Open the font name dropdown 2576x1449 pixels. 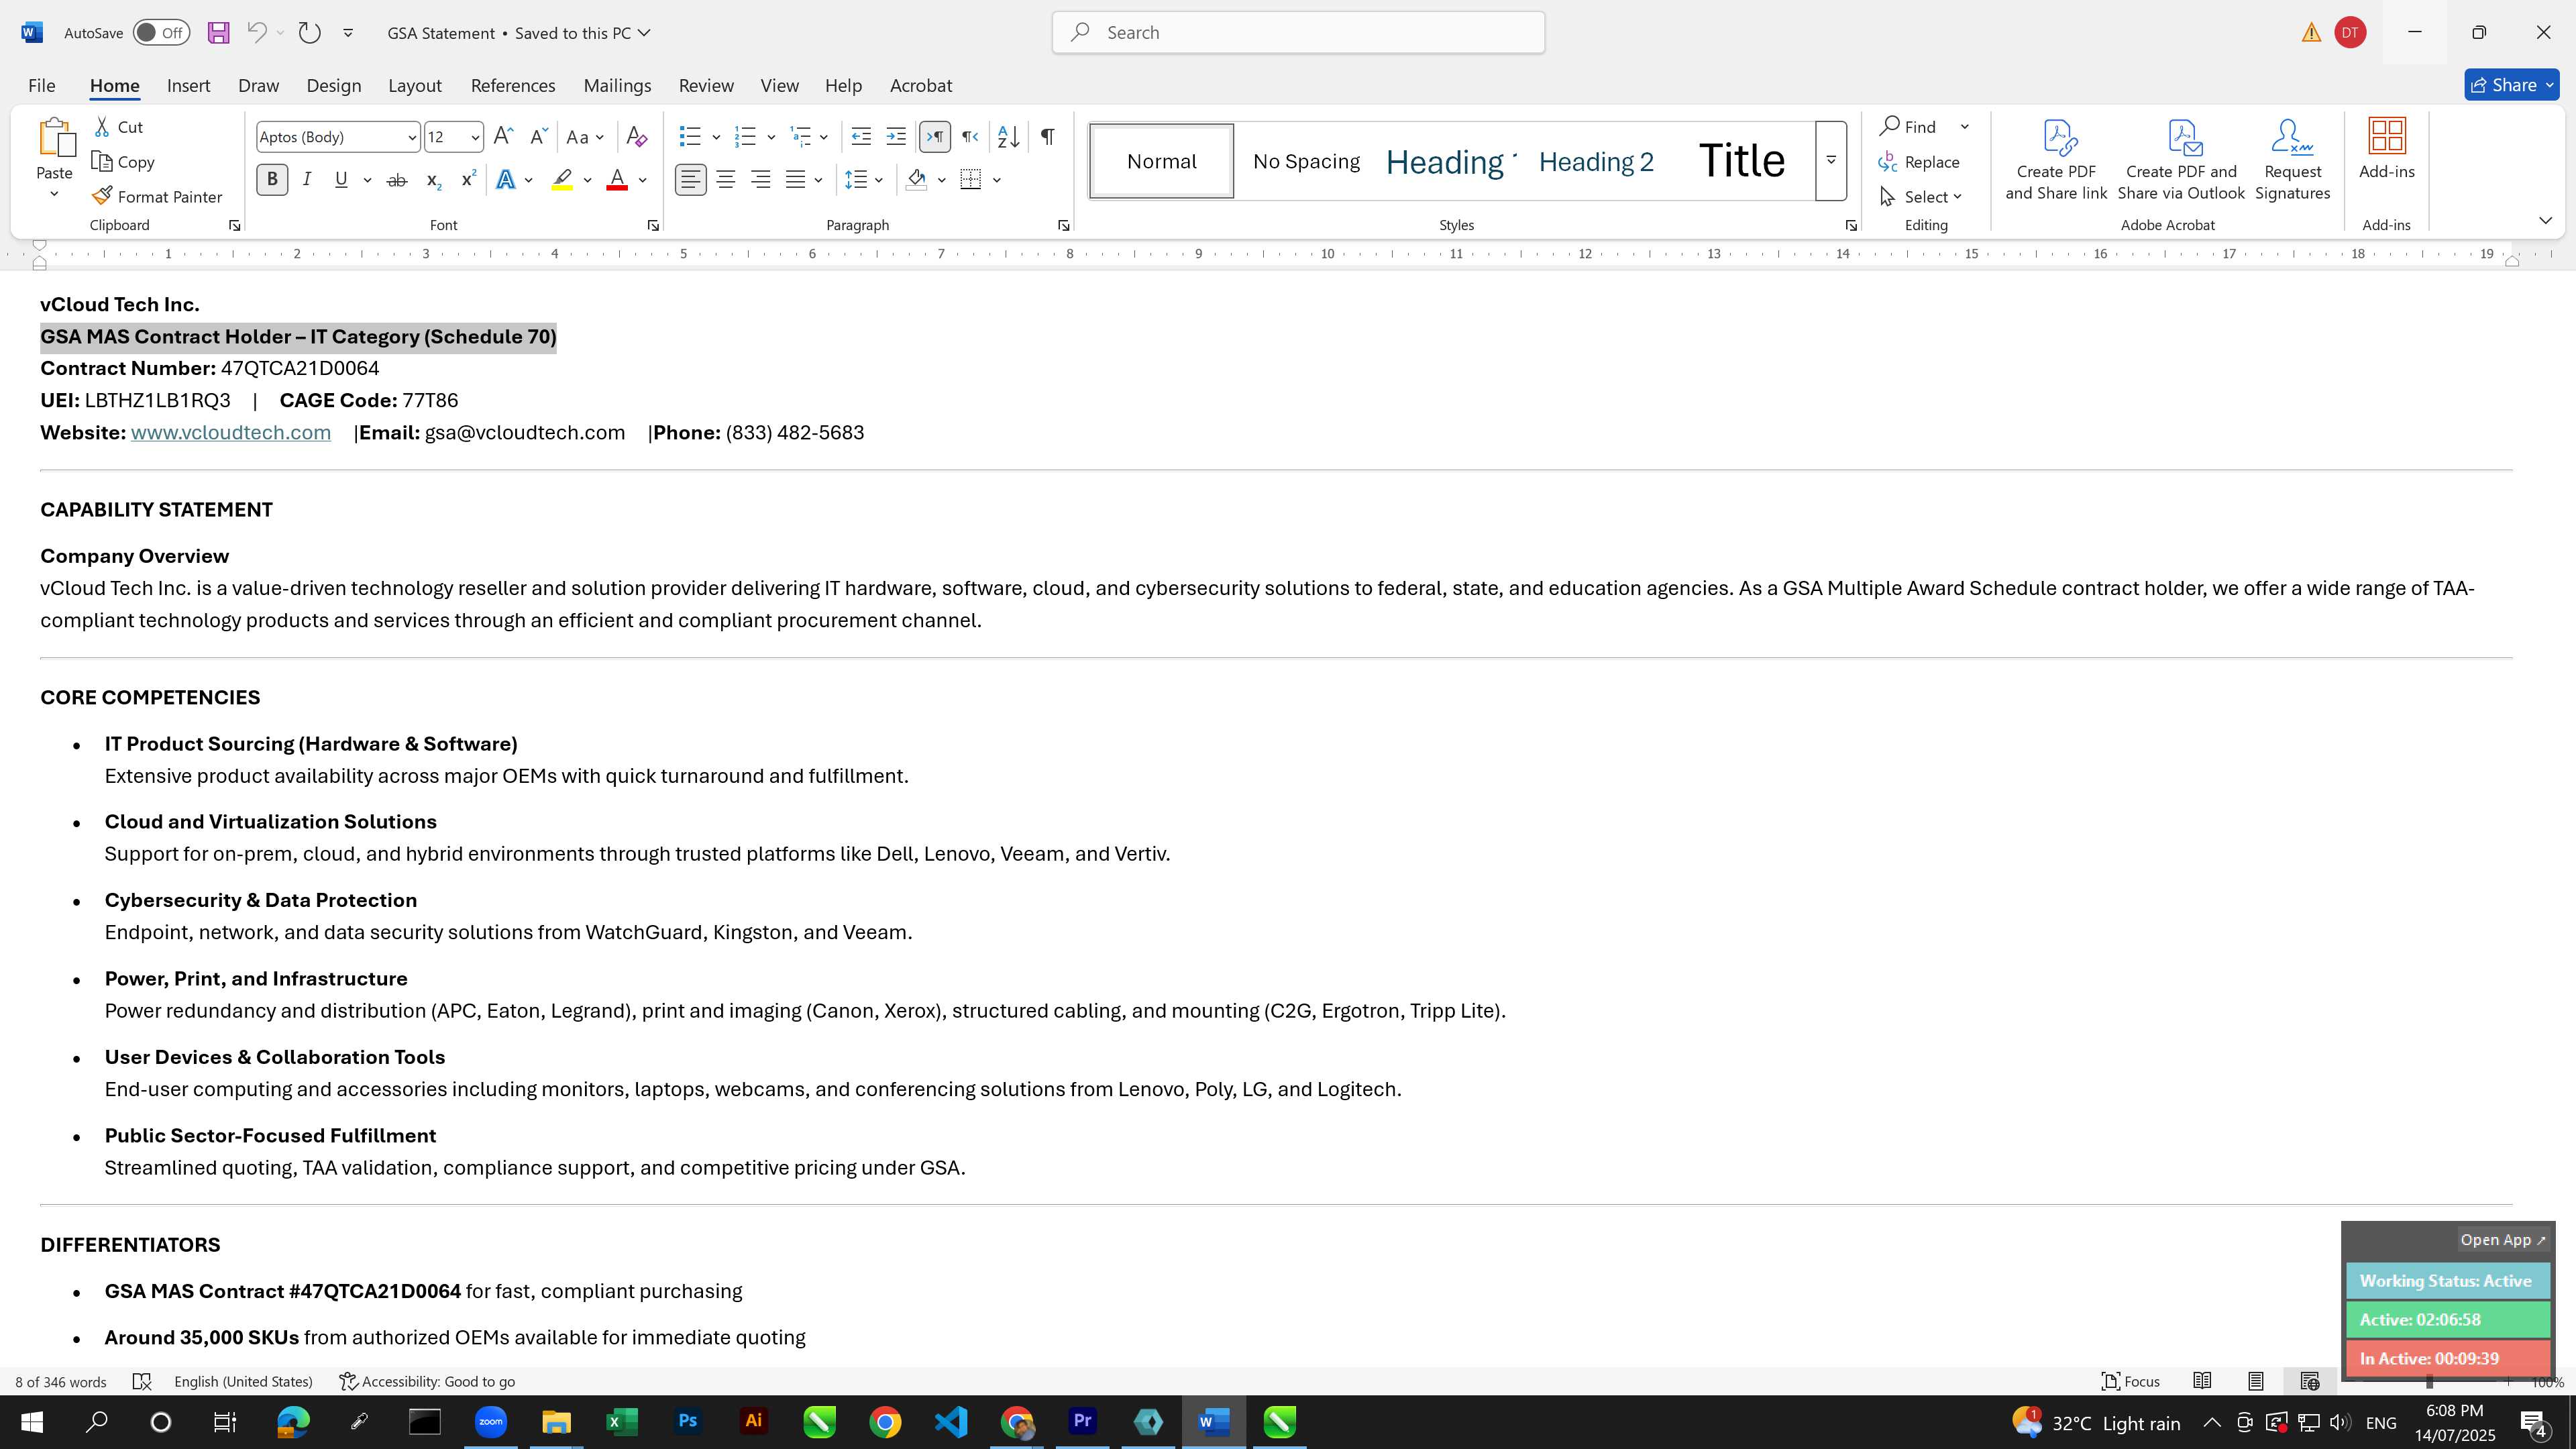pos(411,137)
